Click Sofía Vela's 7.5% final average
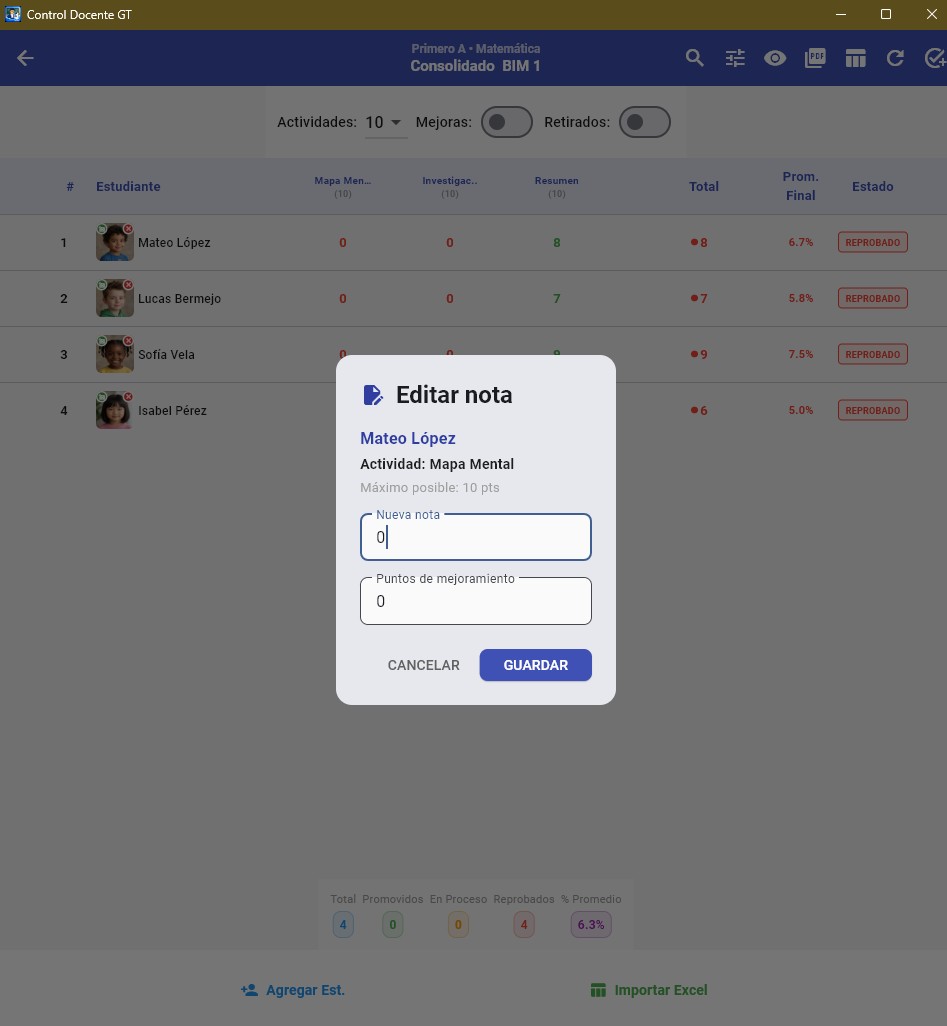 pyautogui.click(x=800, y=354)
